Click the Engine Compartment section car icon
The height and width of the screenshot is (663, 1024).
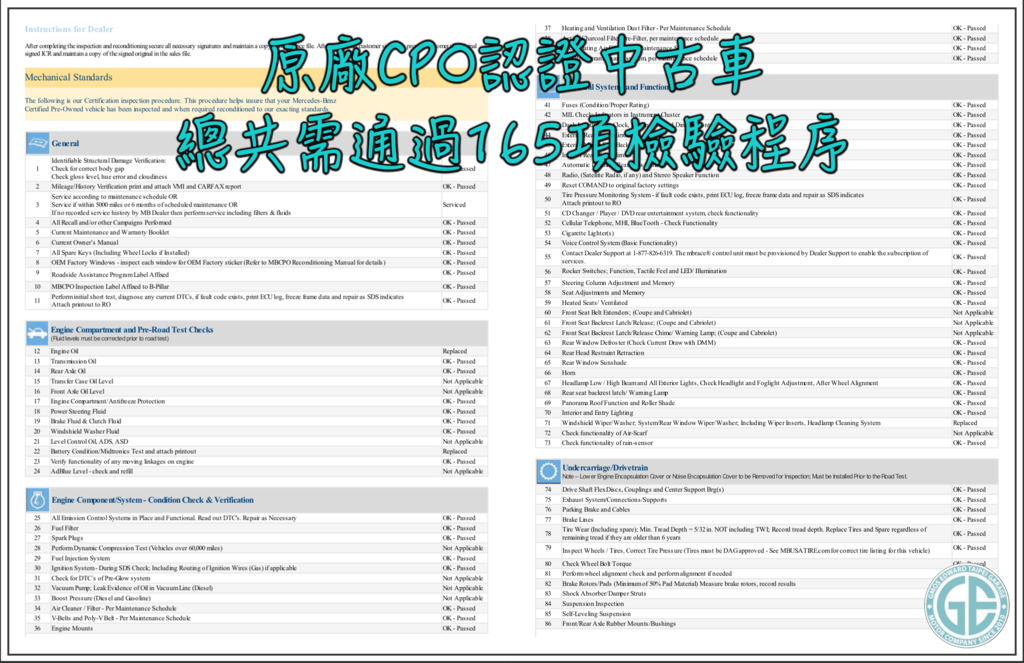37,334
